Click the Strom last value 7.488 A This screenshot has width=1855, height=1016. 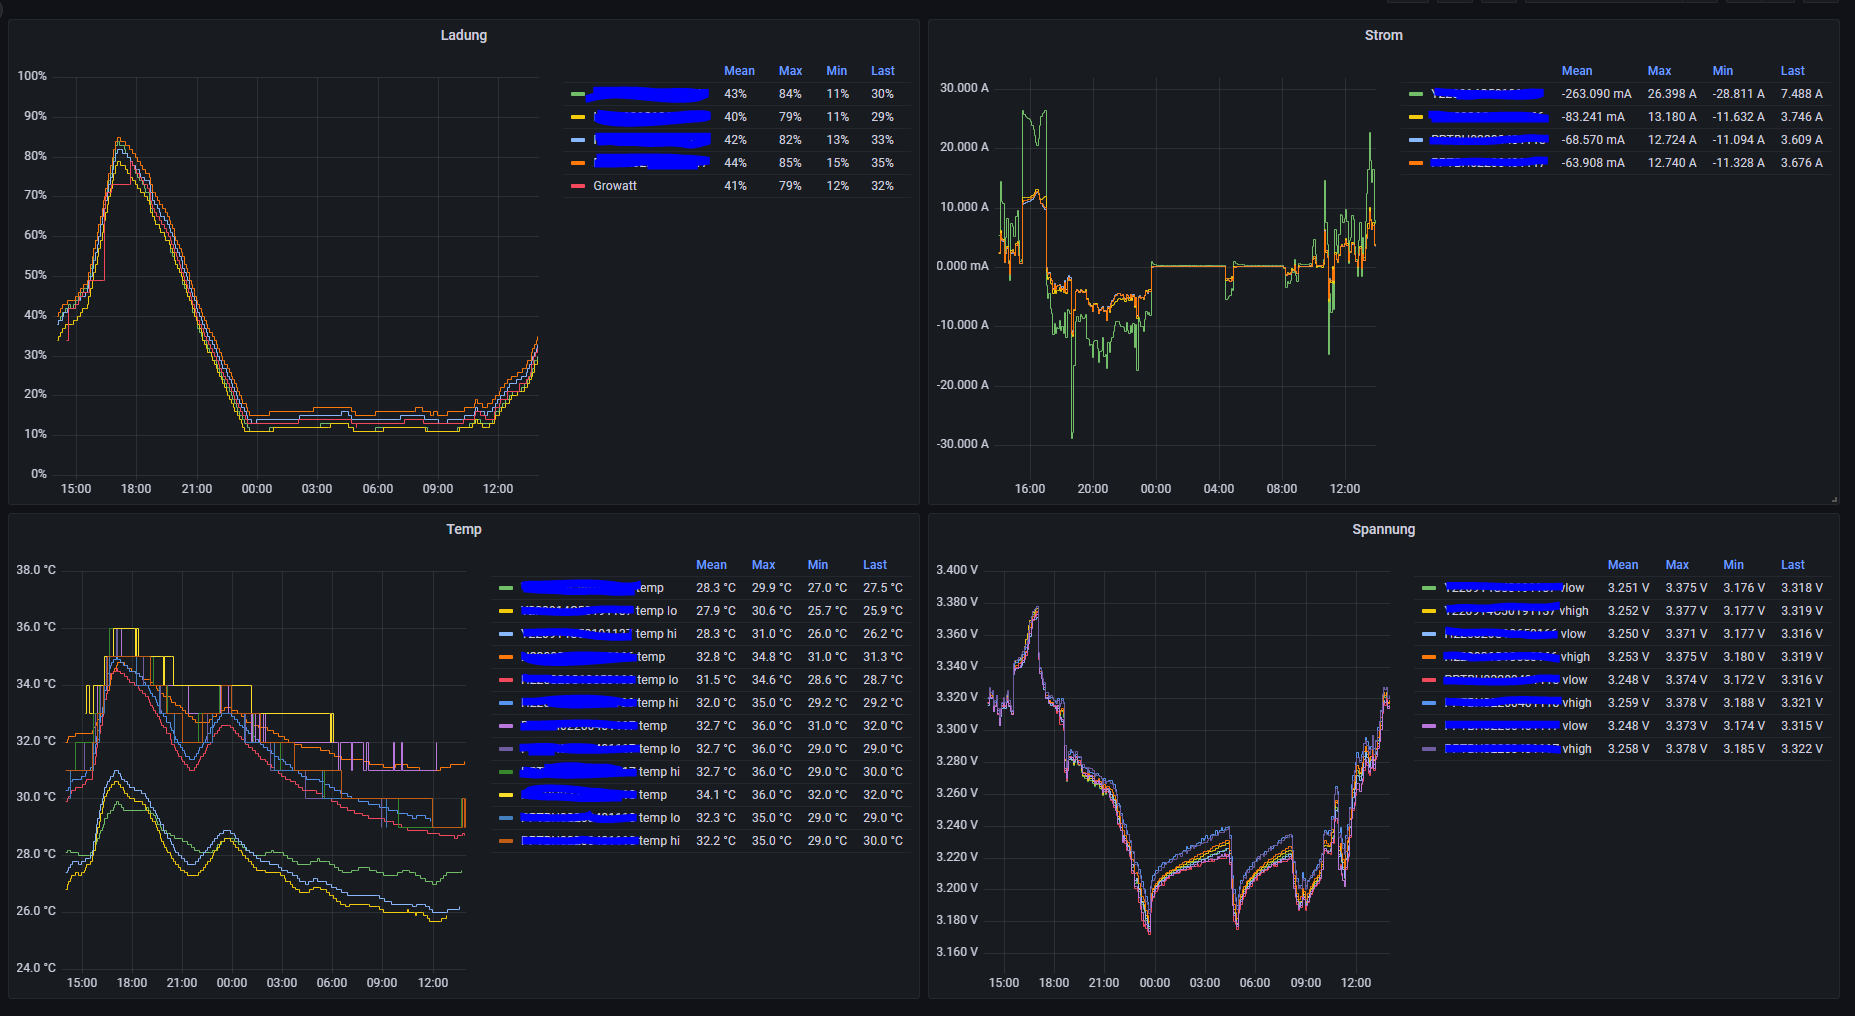pyautogui.click(x=1801, y=94)
